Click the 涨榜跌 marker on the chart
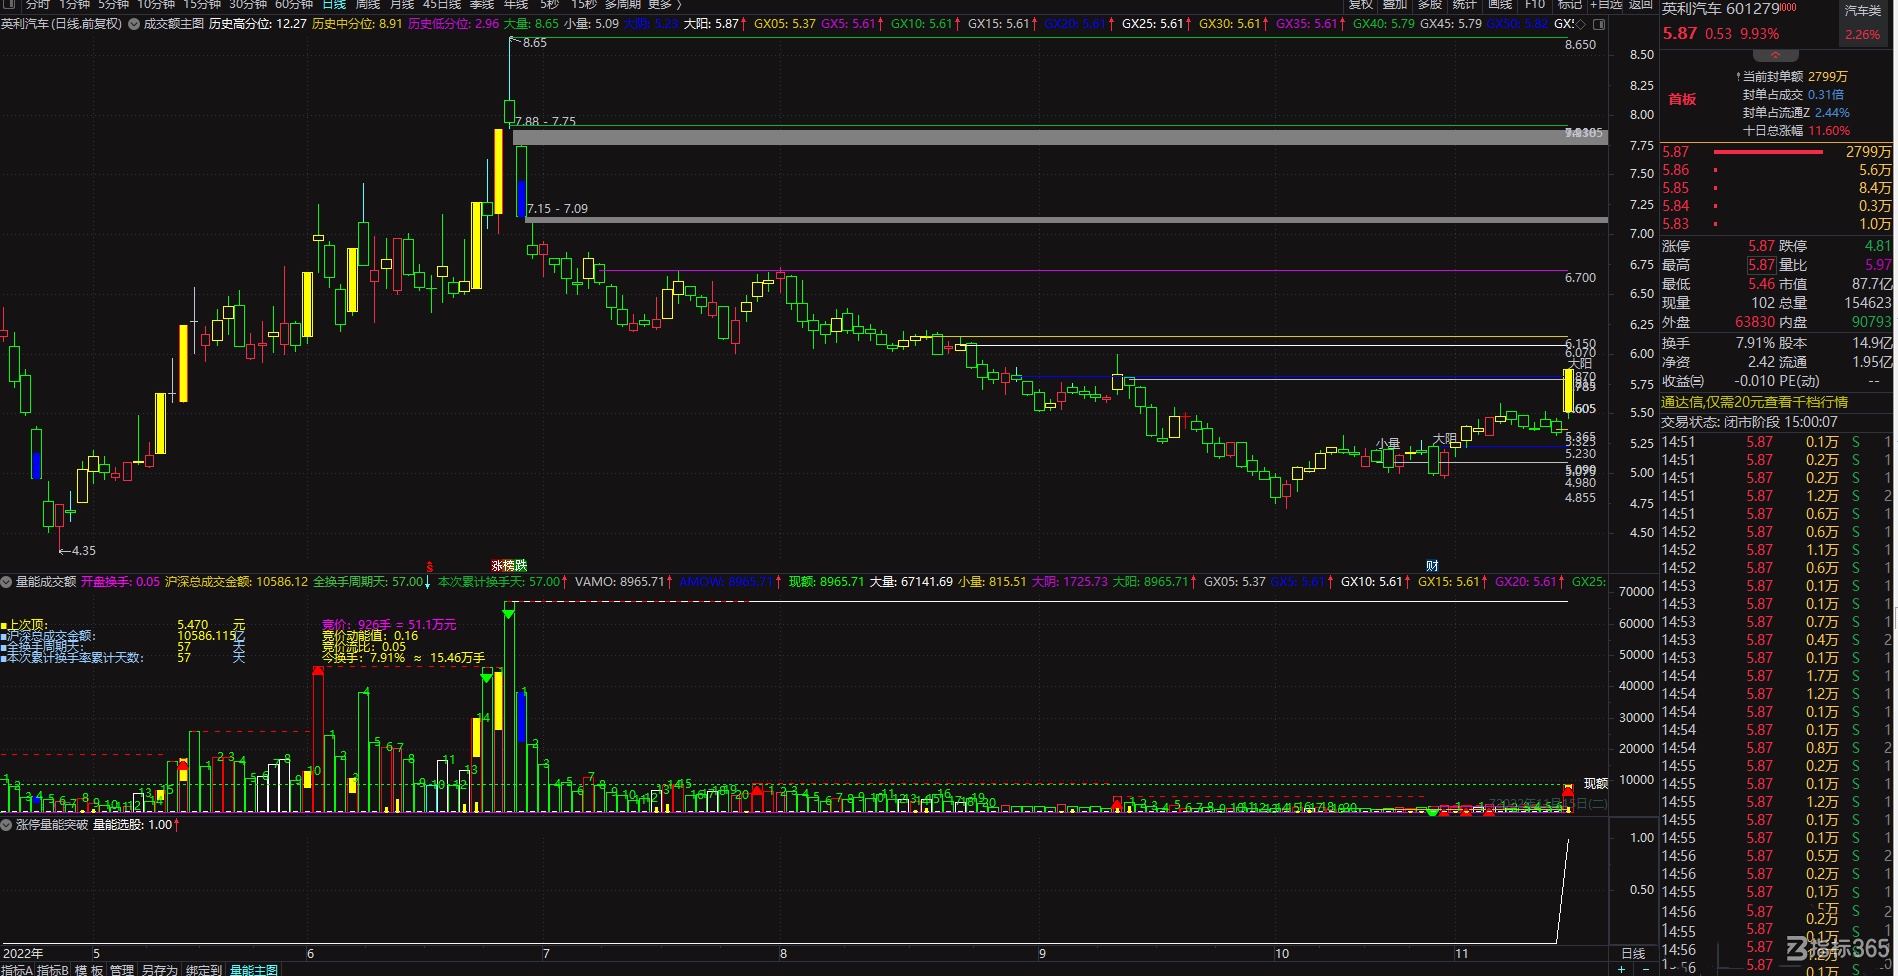Viewport: 1898px width, 976px height. [x=509, y=566]
